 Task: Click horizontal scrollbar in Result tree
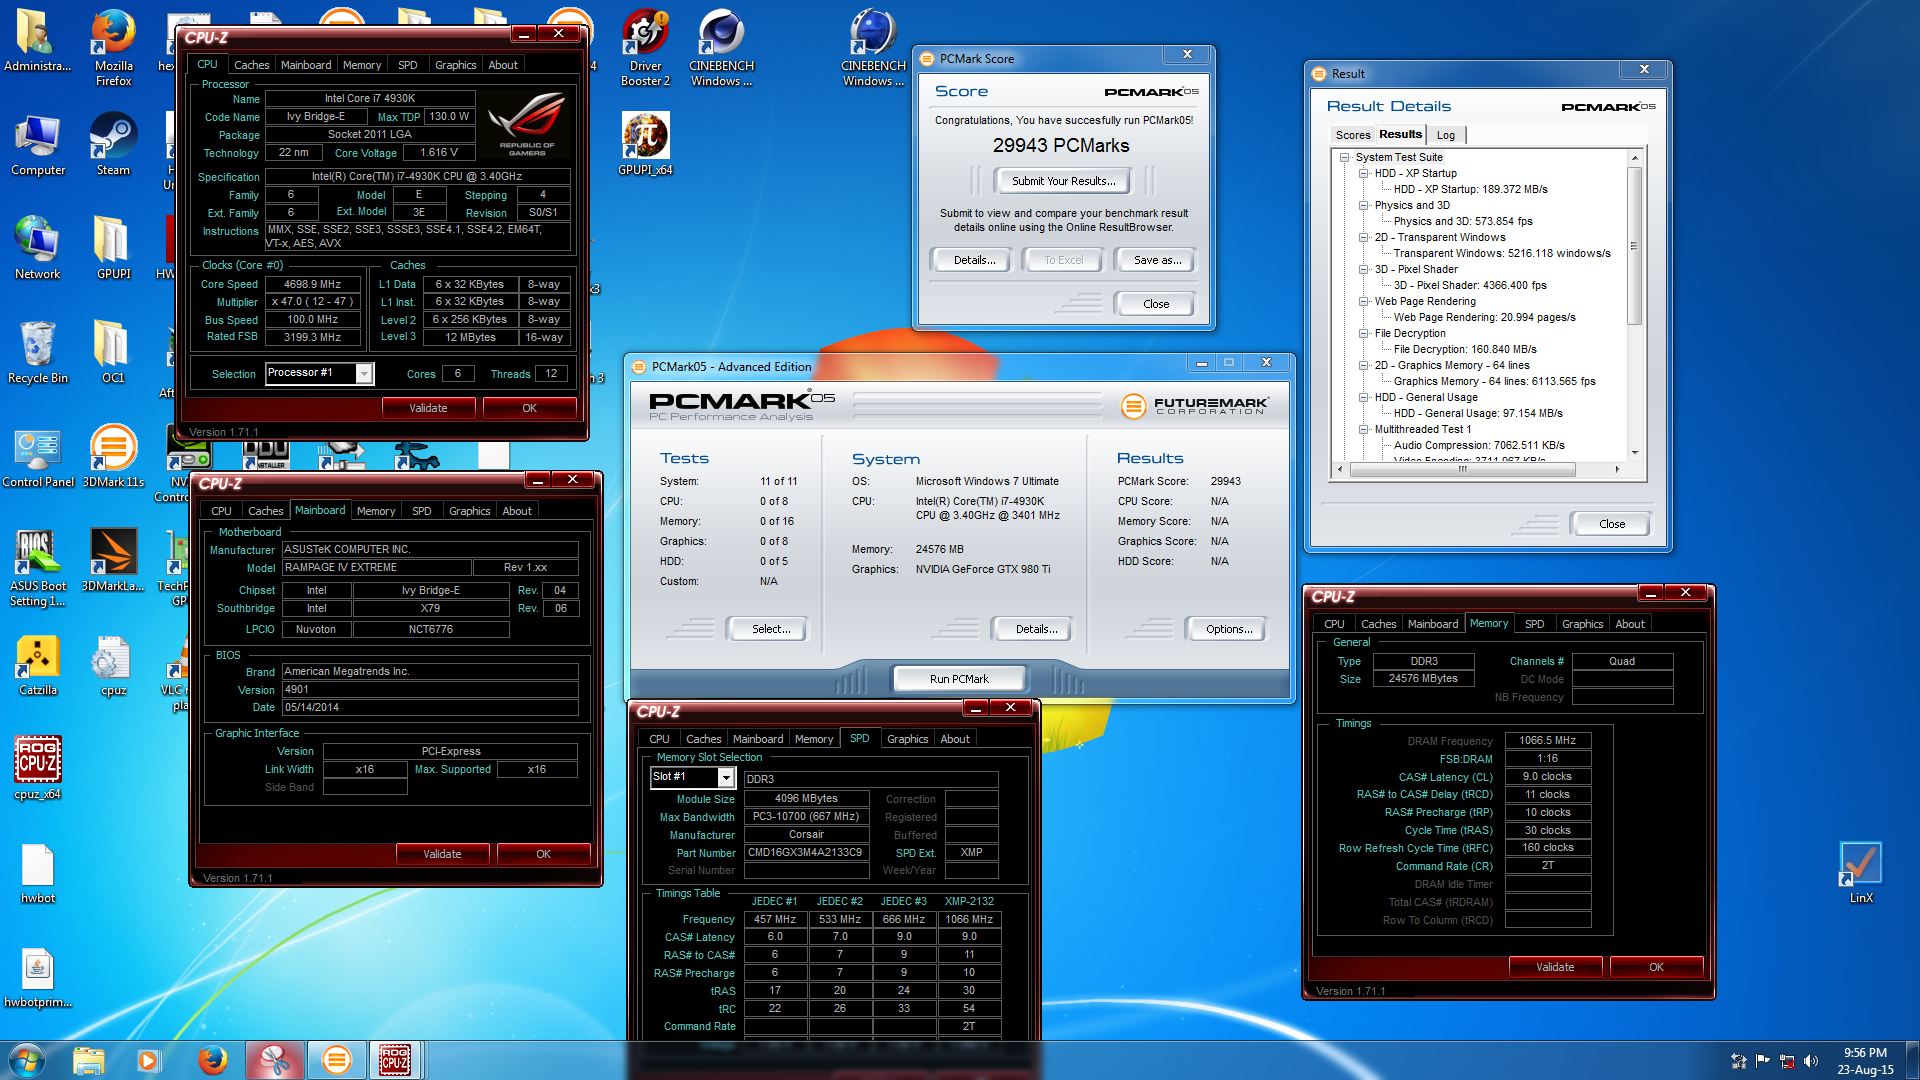(x=1462, y=469)
